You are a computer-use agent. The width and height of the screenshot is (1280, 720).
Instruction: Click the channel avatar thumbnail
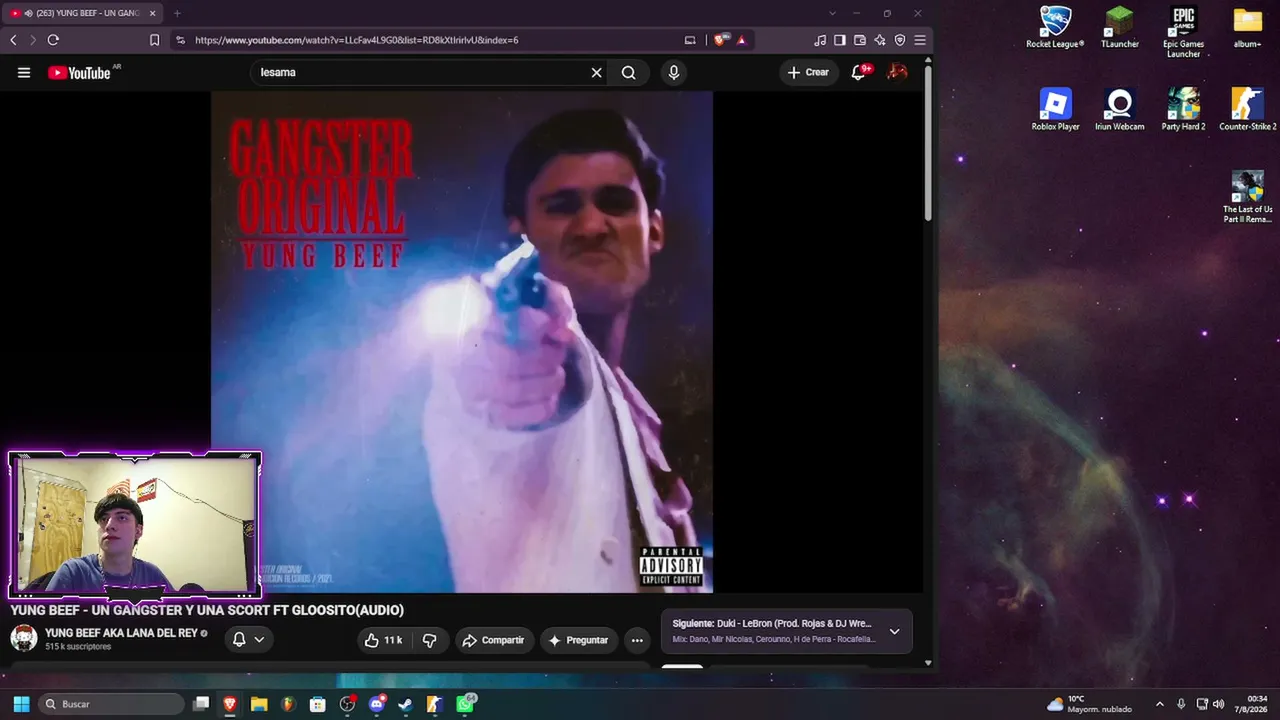click(24, 638)
